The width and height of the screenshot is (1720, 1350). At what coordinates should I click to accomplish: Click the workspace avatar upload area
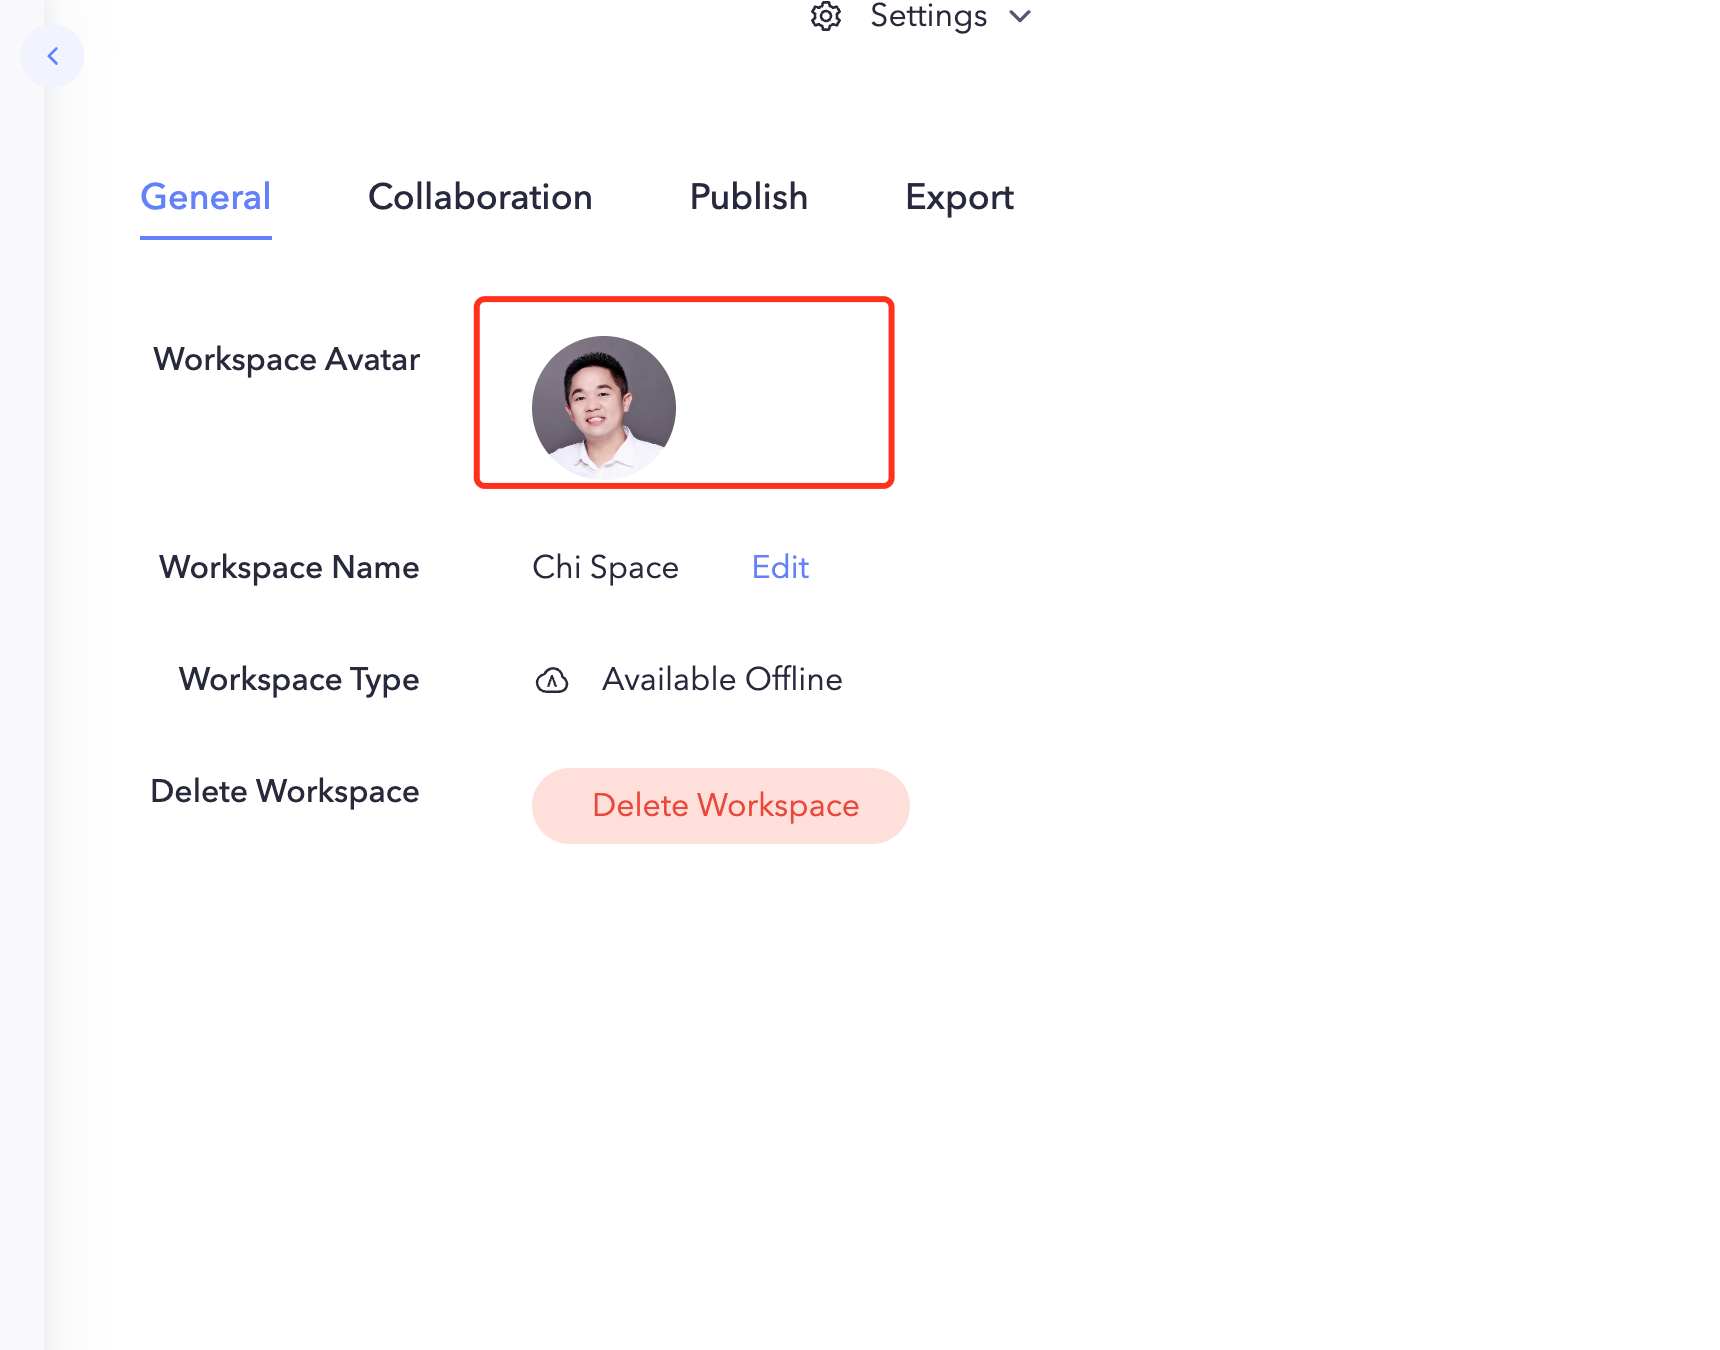click(683, 392)
